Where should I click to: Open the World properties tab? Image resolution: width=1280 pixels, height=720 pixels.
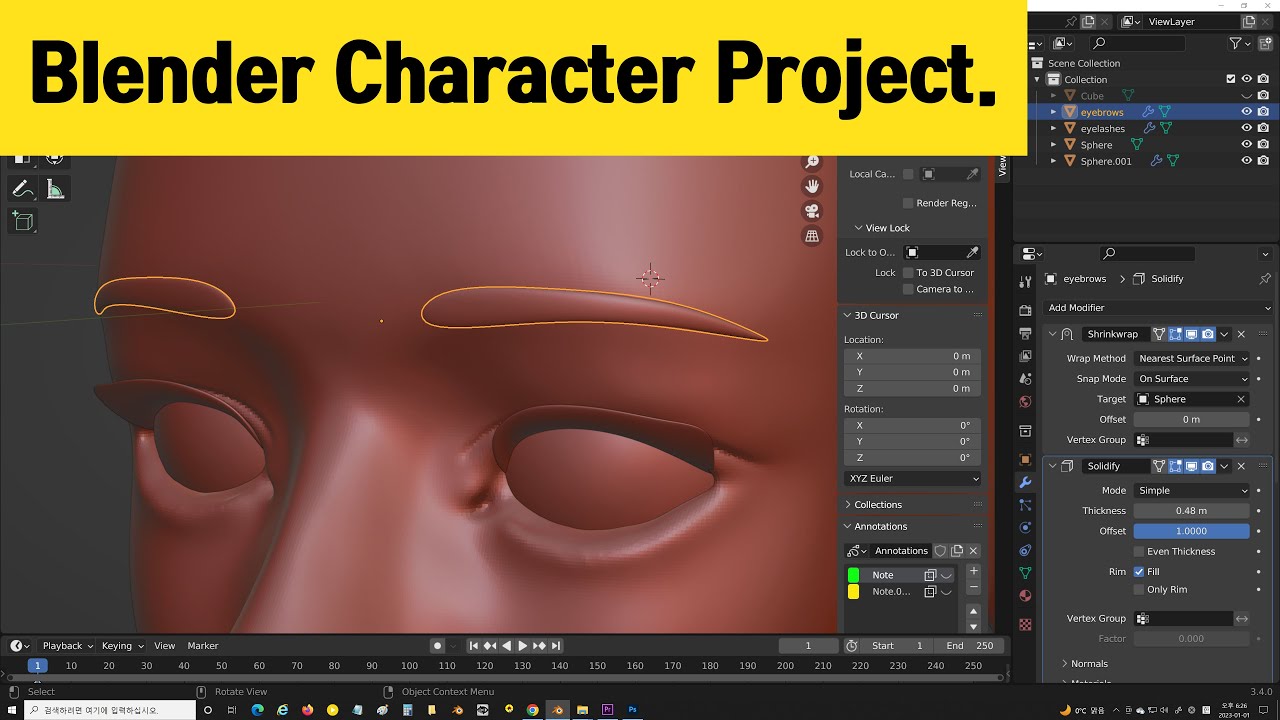coord(1025,402)
